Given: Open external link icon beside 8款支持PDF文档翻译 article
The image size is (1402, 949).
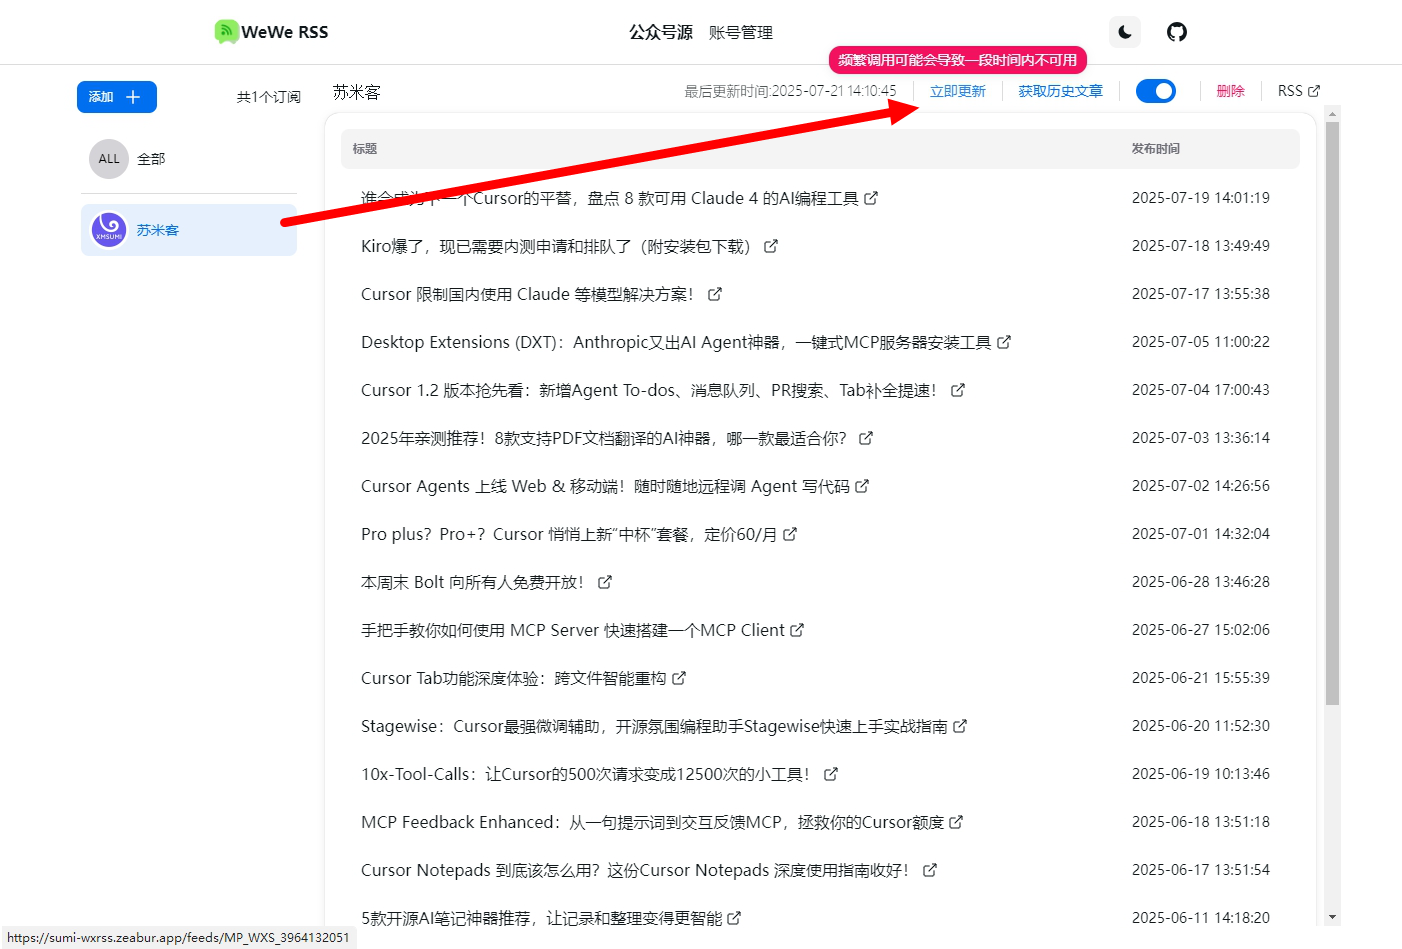Looking at the screenshot, I should coord(866,438).
